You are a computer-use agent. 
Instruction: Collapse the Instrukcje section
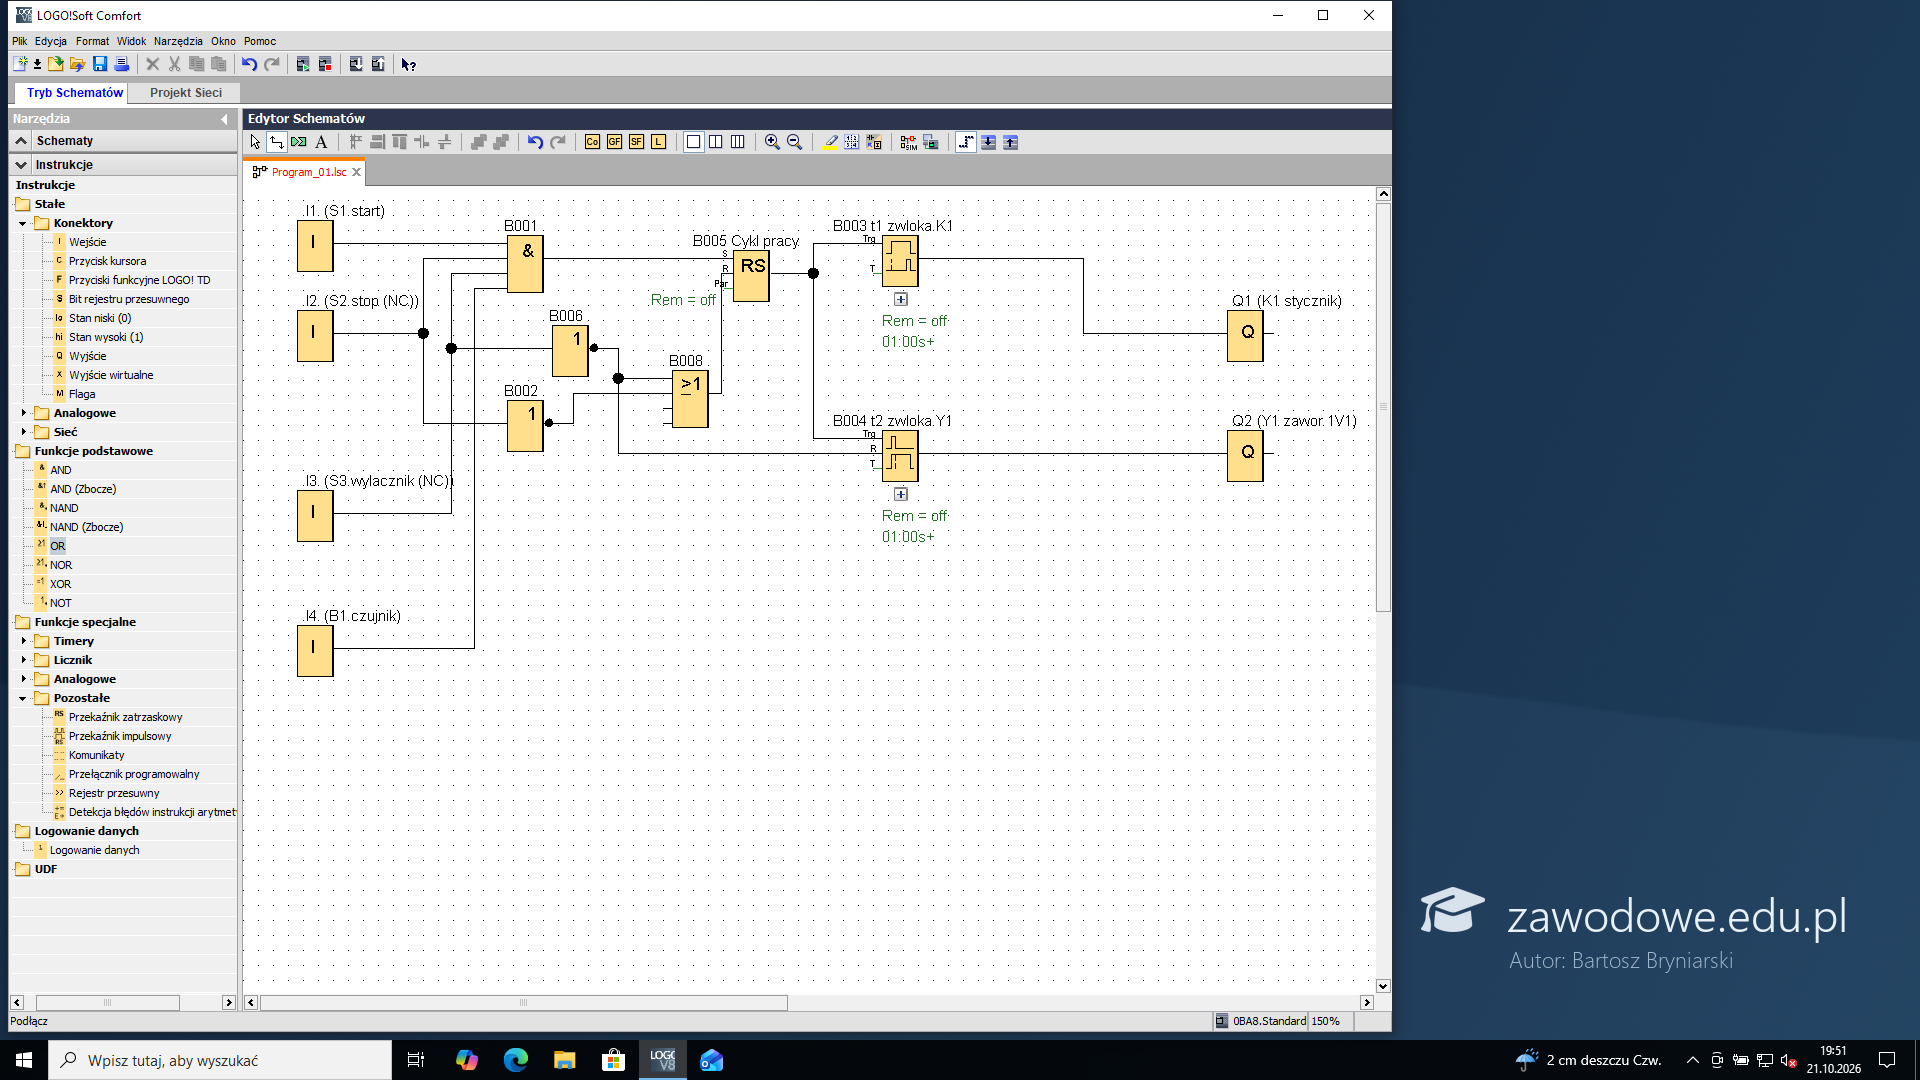click(21, 165)
